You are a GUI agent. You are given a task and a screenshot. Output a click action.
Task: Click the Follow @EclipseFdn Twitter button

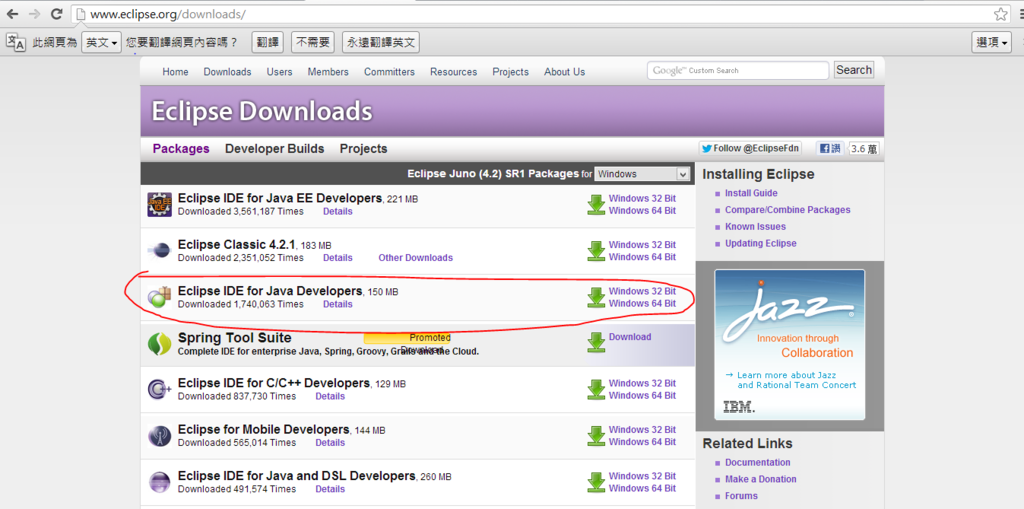click(750, 148)
